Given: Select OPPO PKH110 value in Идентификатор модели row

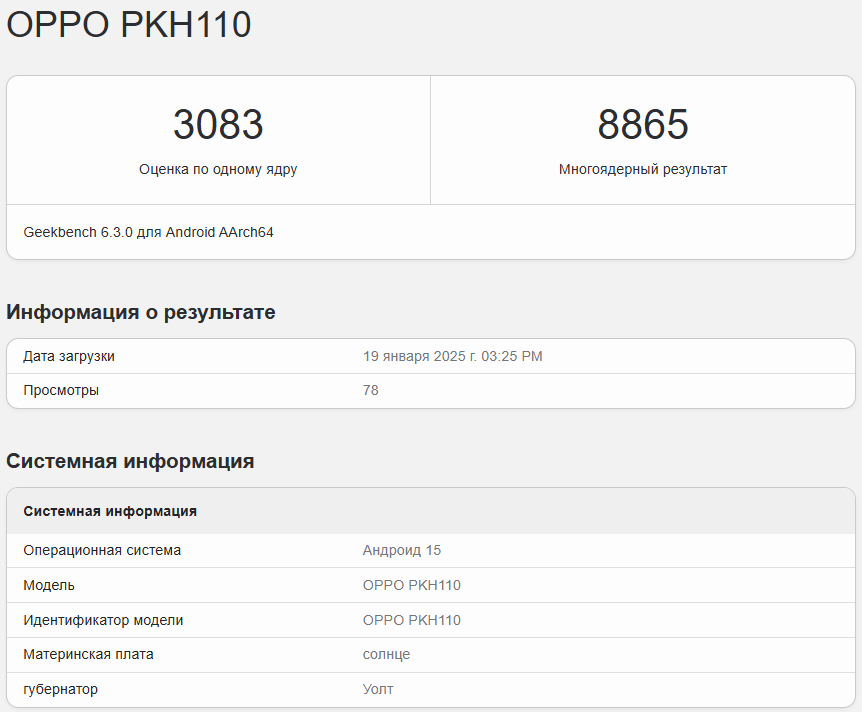Looking at the screenshot, I should point(412,620).
